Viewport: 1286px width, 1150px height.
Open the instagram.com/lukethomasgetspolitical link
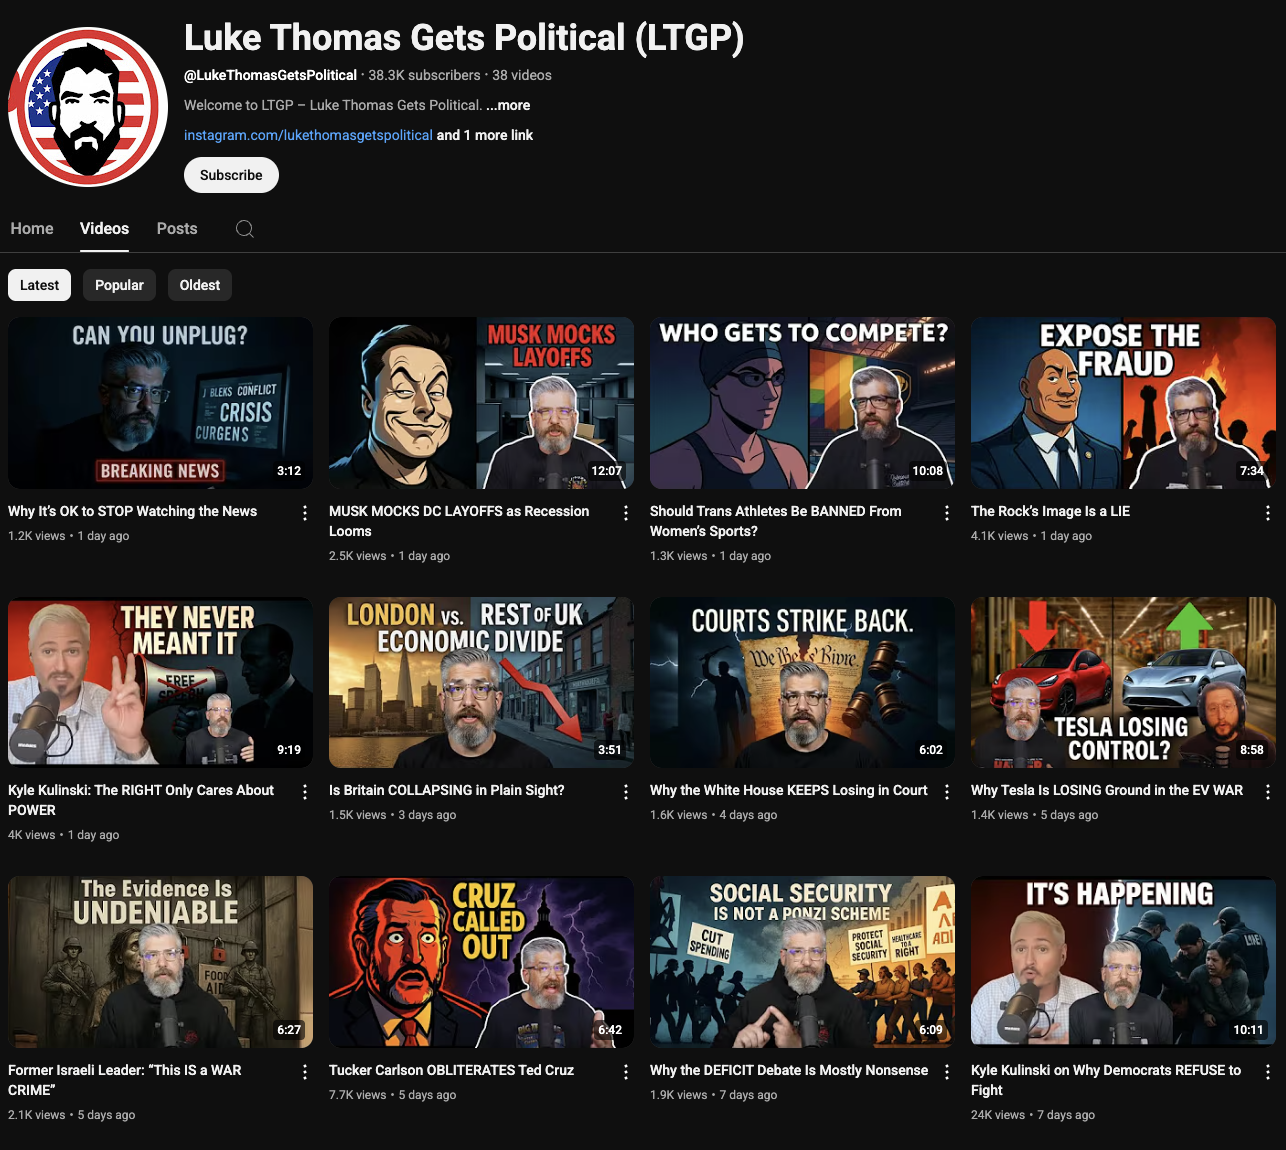(x=308, y=135)
